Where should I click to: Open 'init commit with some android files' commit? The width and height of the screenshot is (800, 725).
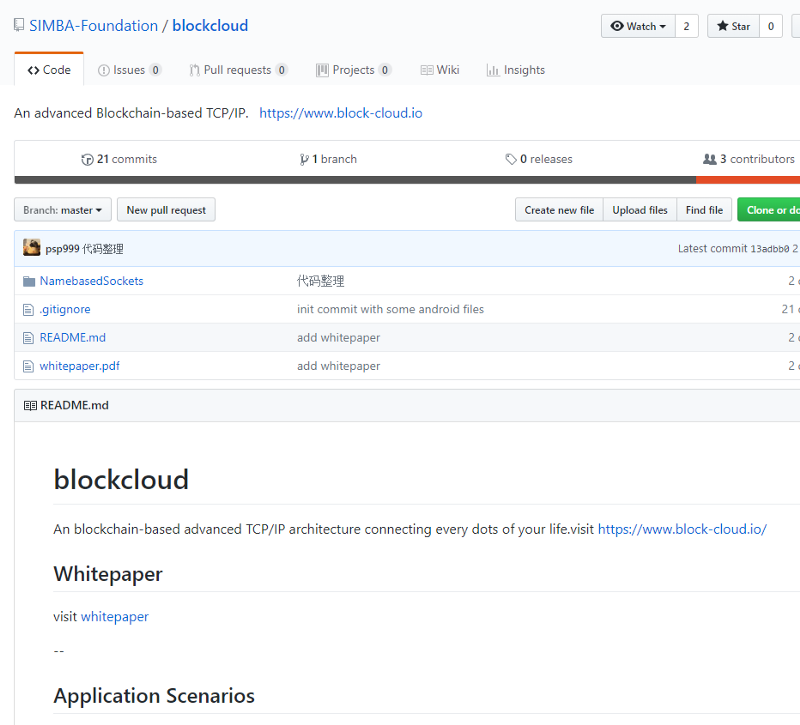[x=391, y=309]
